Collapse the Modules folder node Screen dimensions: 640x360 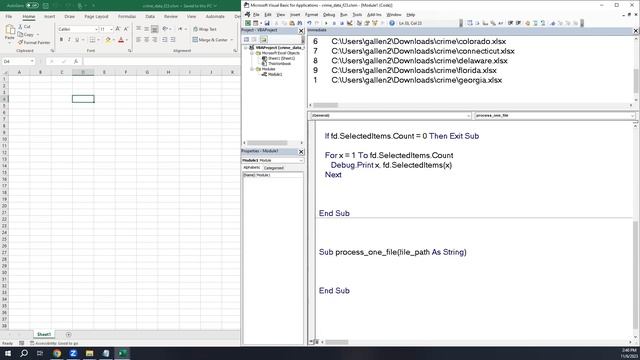coord(252,69)
